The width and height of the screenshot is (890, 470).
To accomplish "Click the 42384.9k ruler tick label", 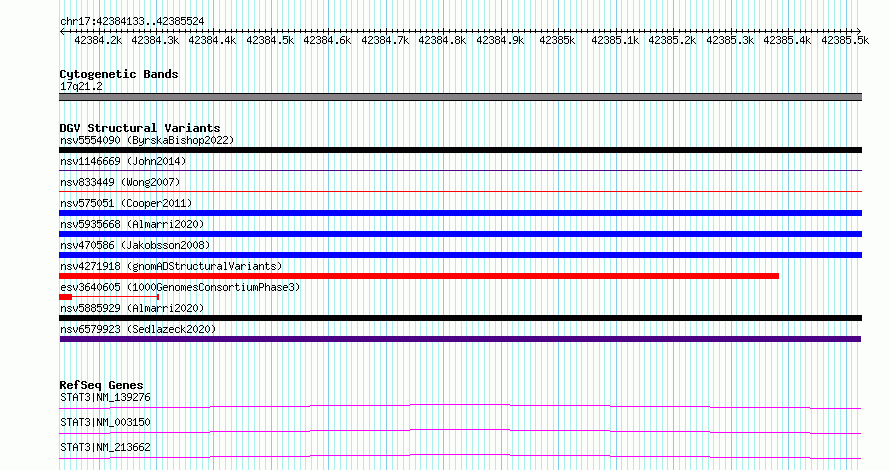I will (x=500, y=41).
